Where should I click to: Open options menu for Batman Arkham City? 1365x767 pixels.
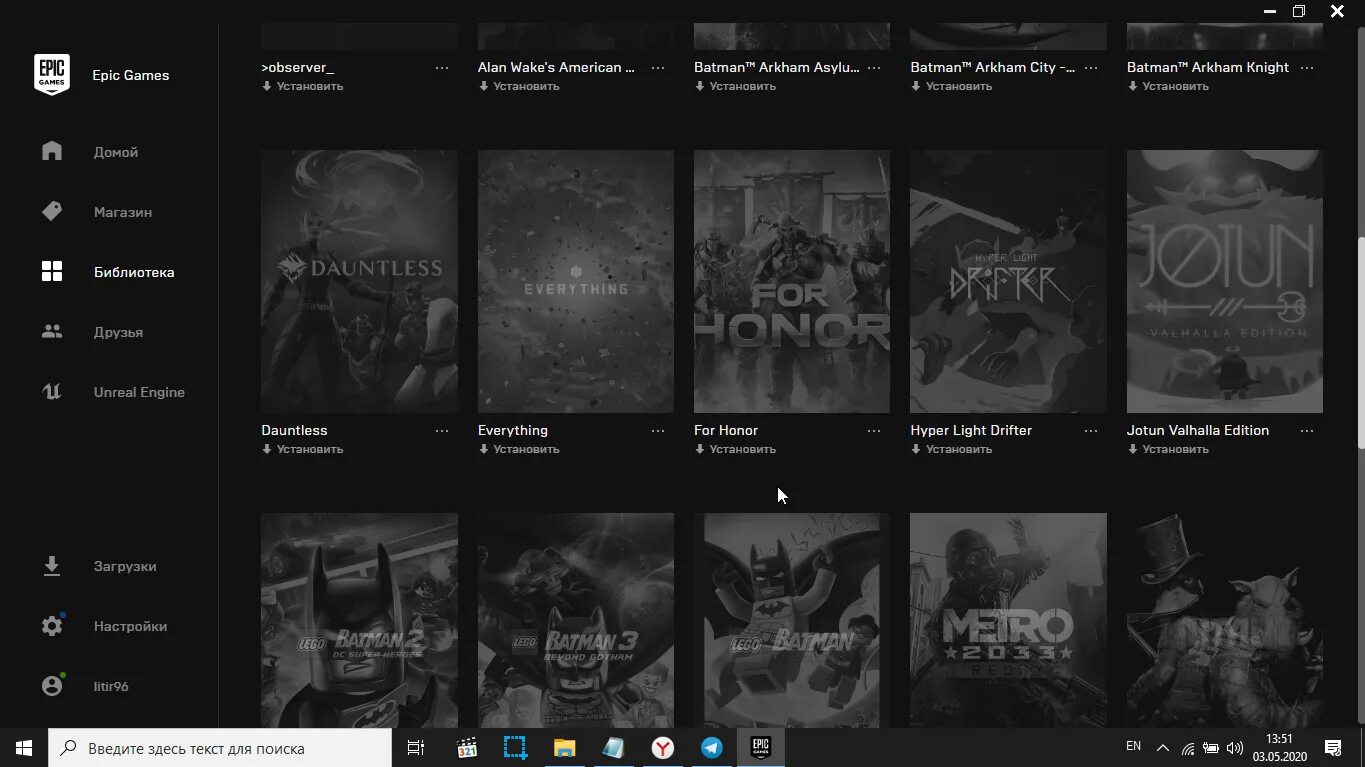click(x=1091, y=68)
